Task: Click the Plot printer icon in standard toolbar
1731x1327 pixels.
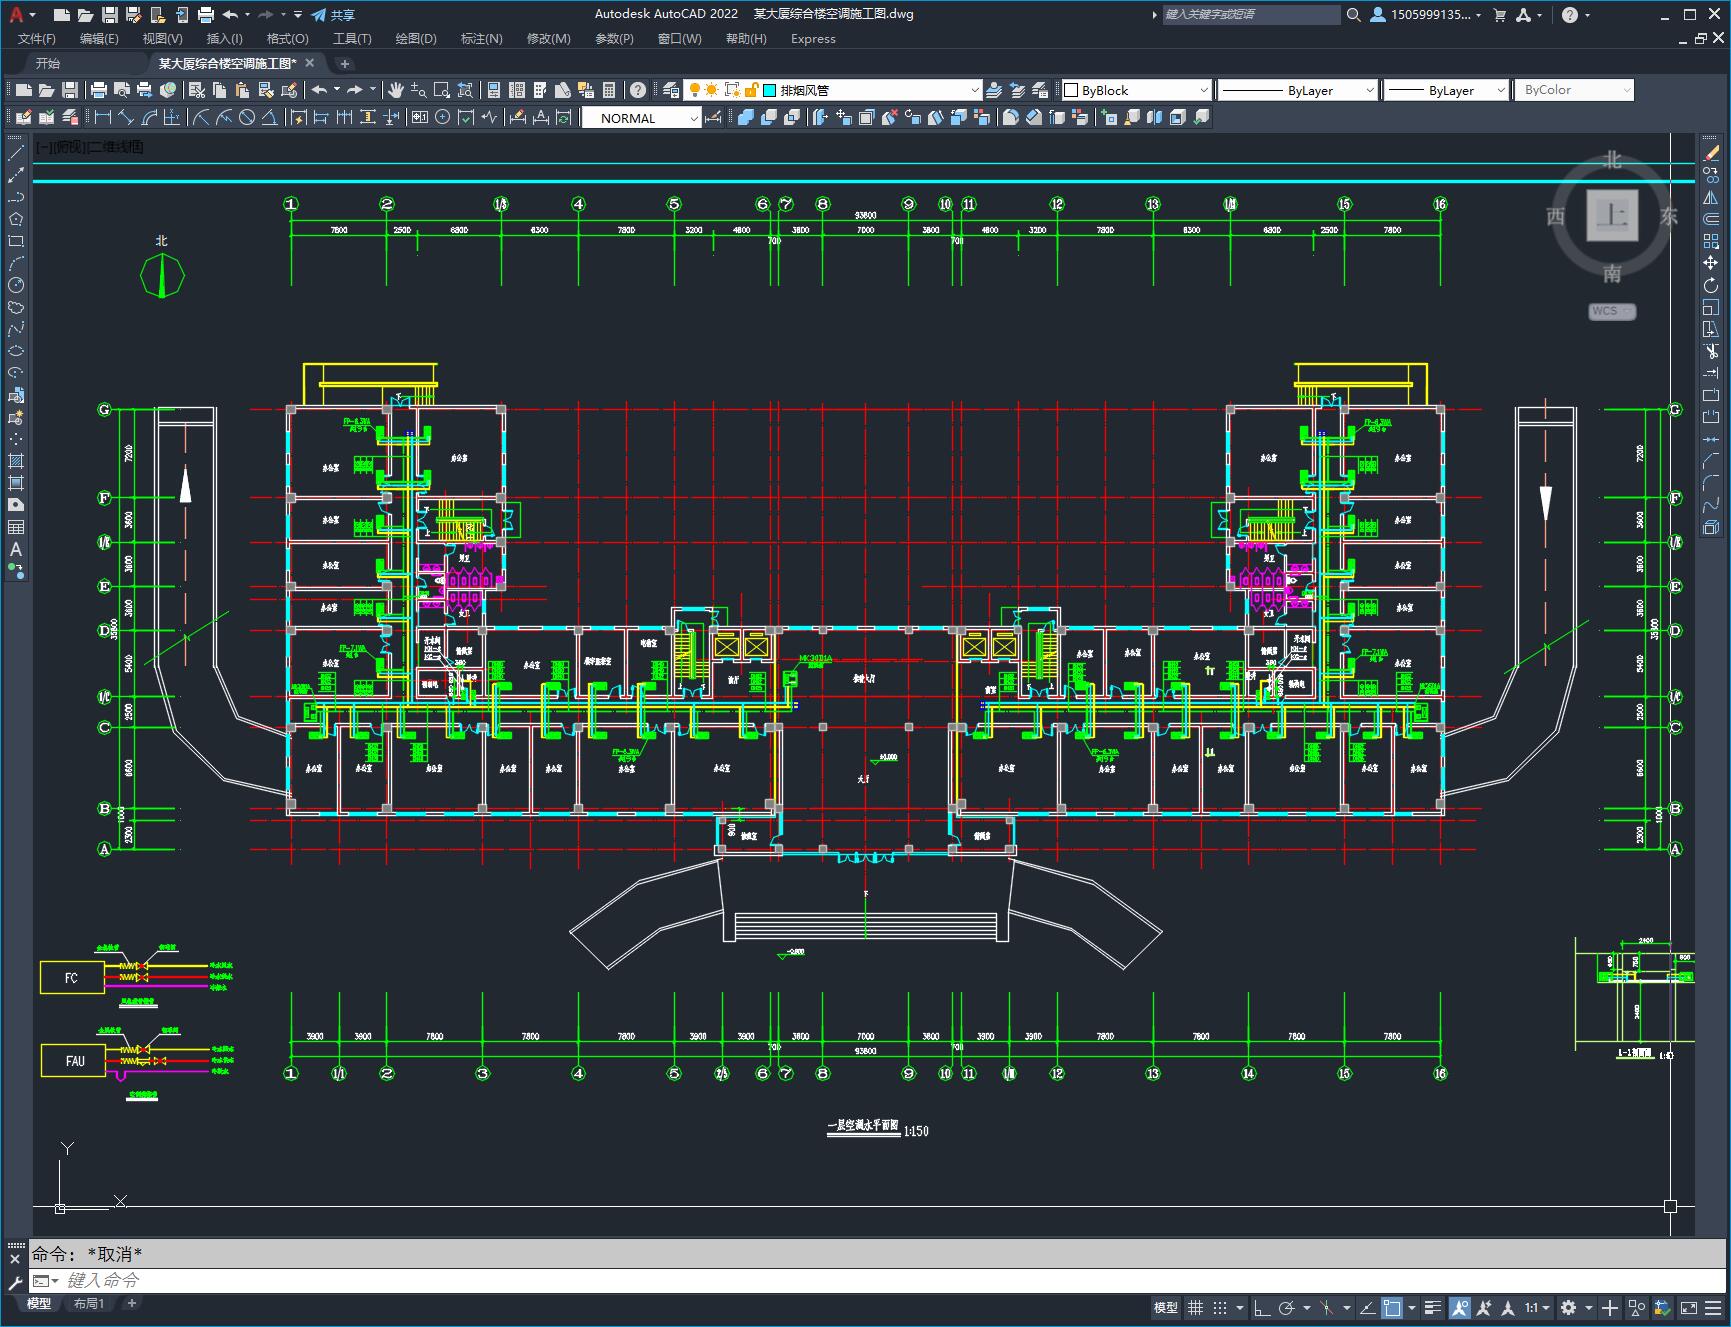Action: [99, 90]
